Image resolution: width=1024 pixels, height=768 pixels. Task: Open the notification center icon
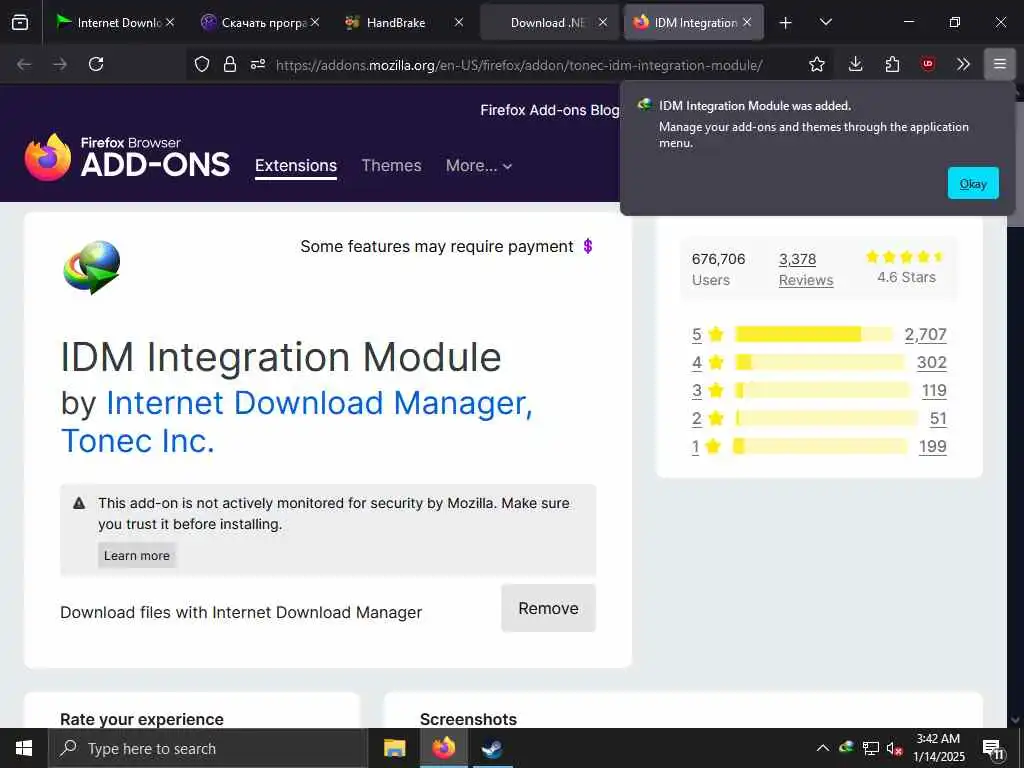(x=993, y=748)
